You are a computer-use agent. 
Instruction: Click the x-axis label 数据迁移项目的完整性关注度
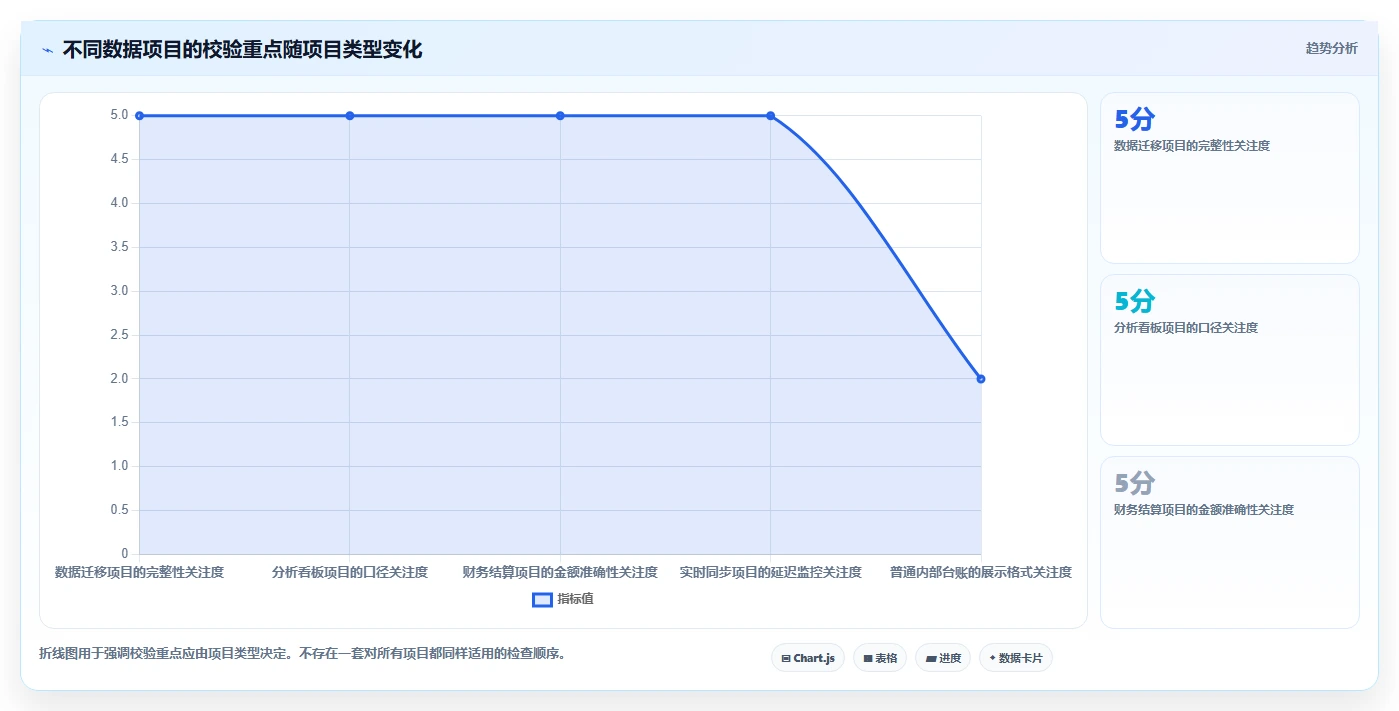[x=139, y=572]
